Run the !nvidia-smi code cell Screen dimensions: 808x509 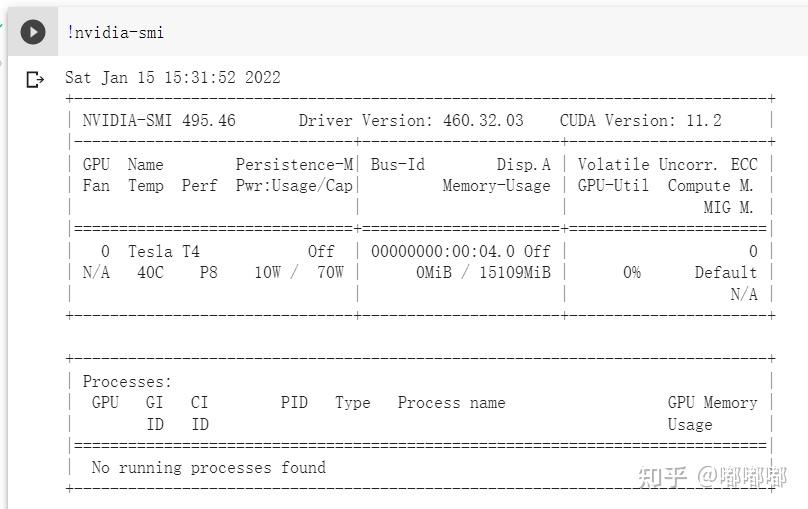pyautogui.click(x=33, y=32)
